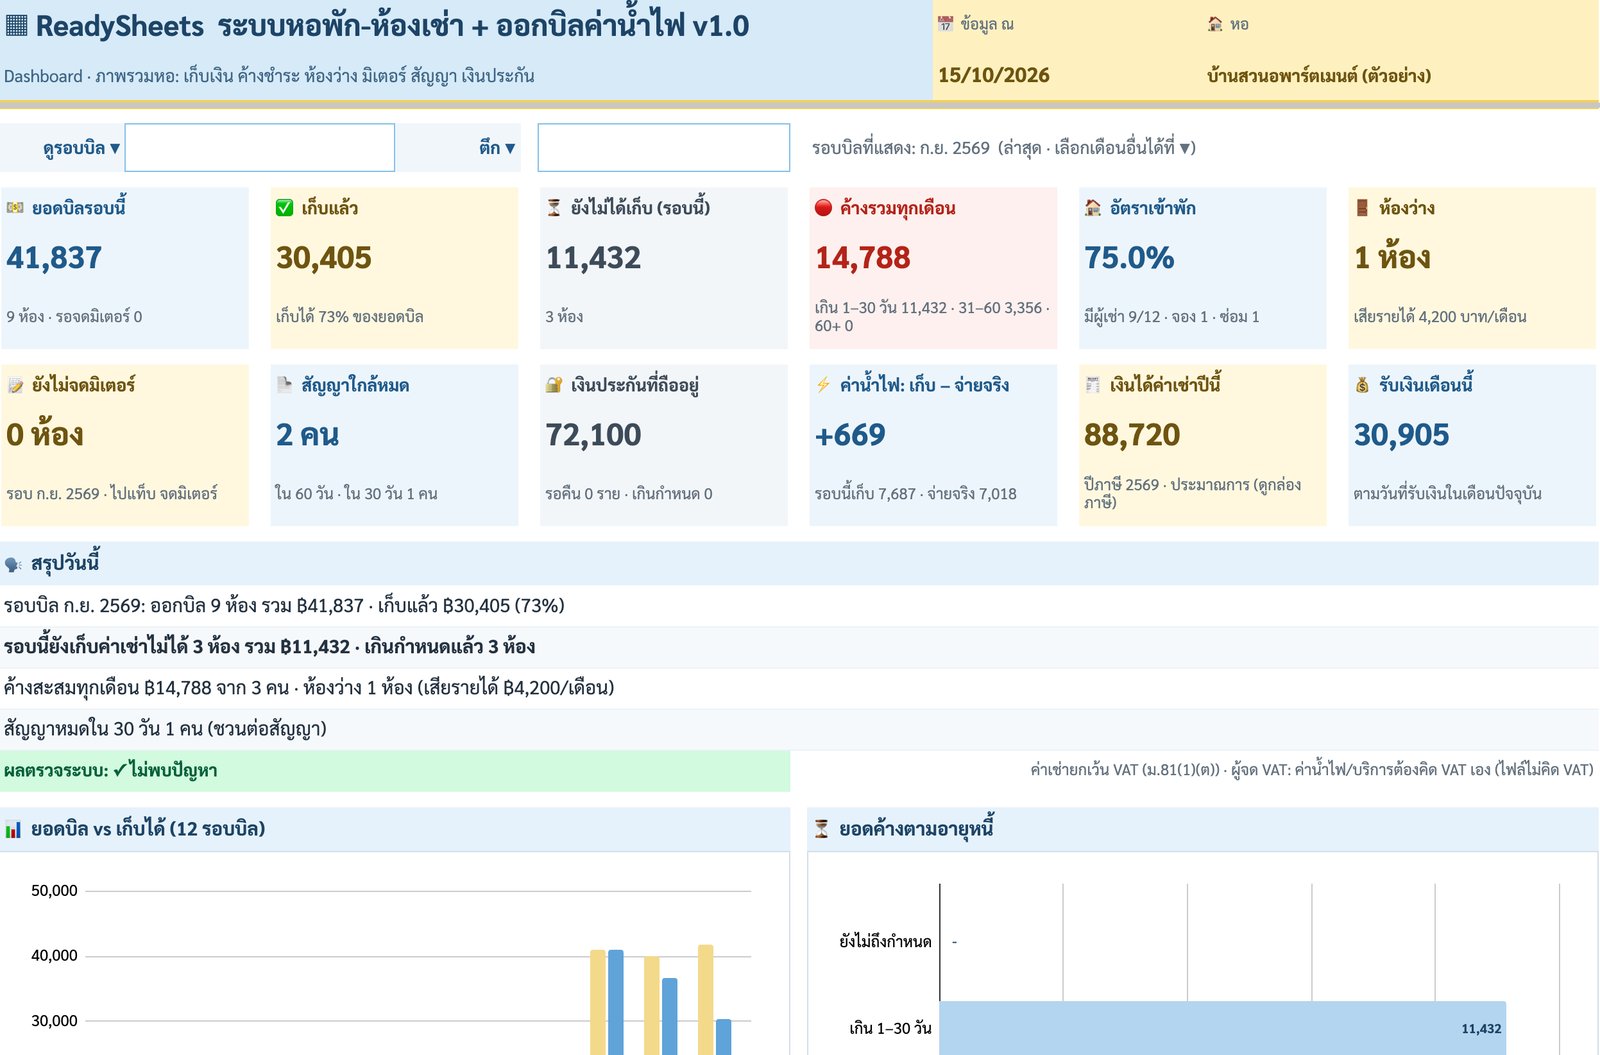
Task: Click the subtext รอบนี้เก็บ 7,687 · จ่ายจริง 7,018
Action: tap(916, 494)
